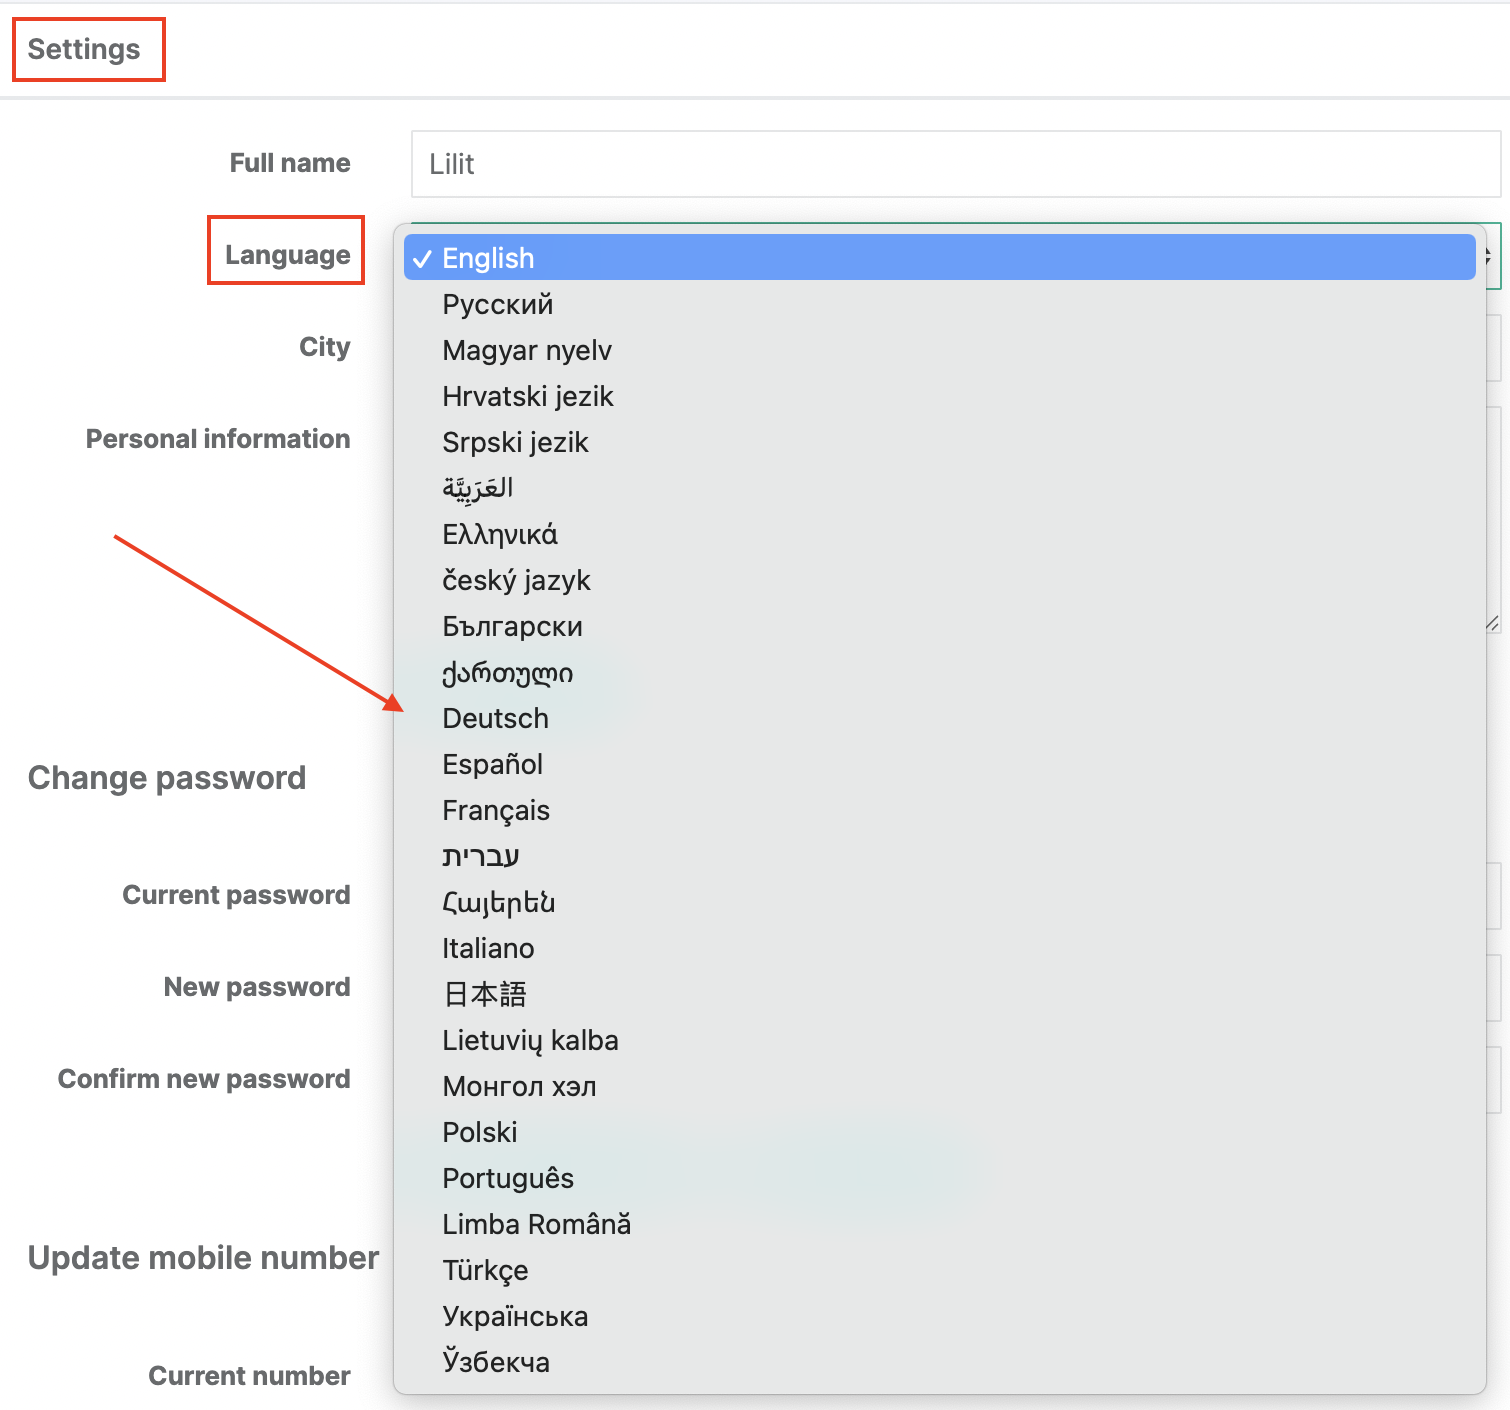The height and width of the screenshot is (1410, 1510).
Task: Select Español as the language
Action: coord(492,764)
